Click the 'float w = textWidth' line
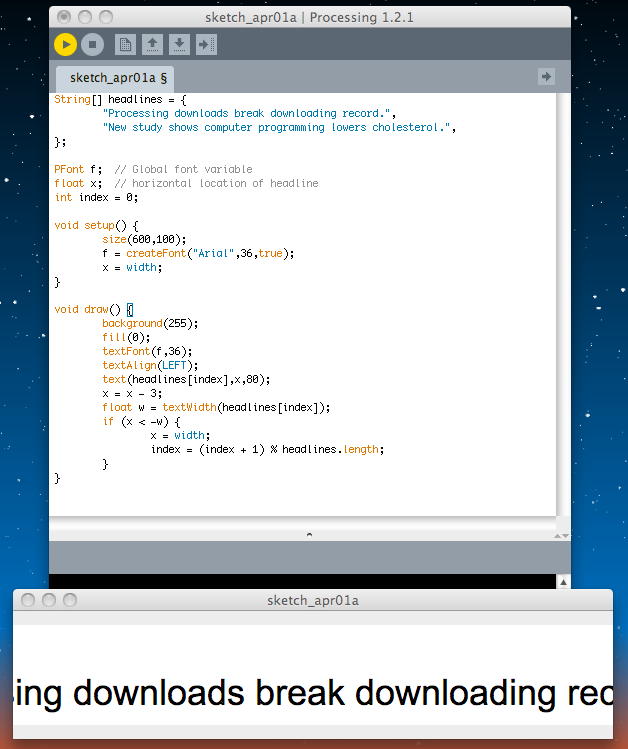The height and width of the screenshot is (749, 628). click(216, 407)
